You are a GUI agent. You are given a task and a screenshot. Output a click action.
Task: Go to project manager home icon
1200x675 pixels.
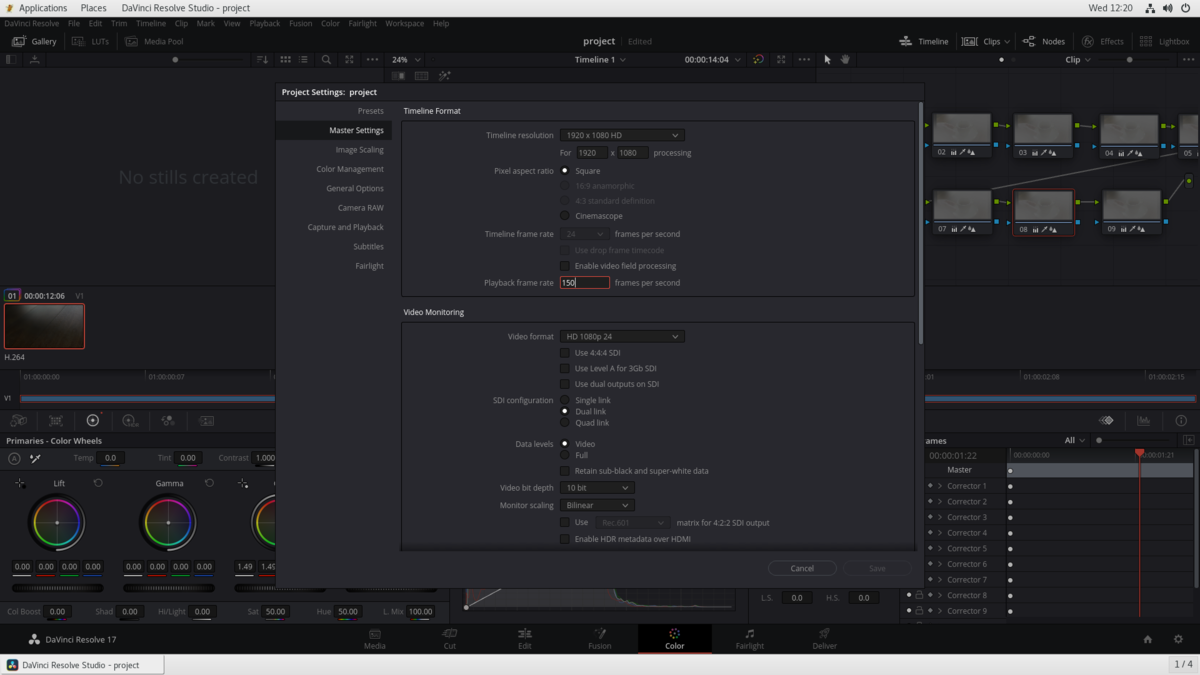click(1148, 639)
